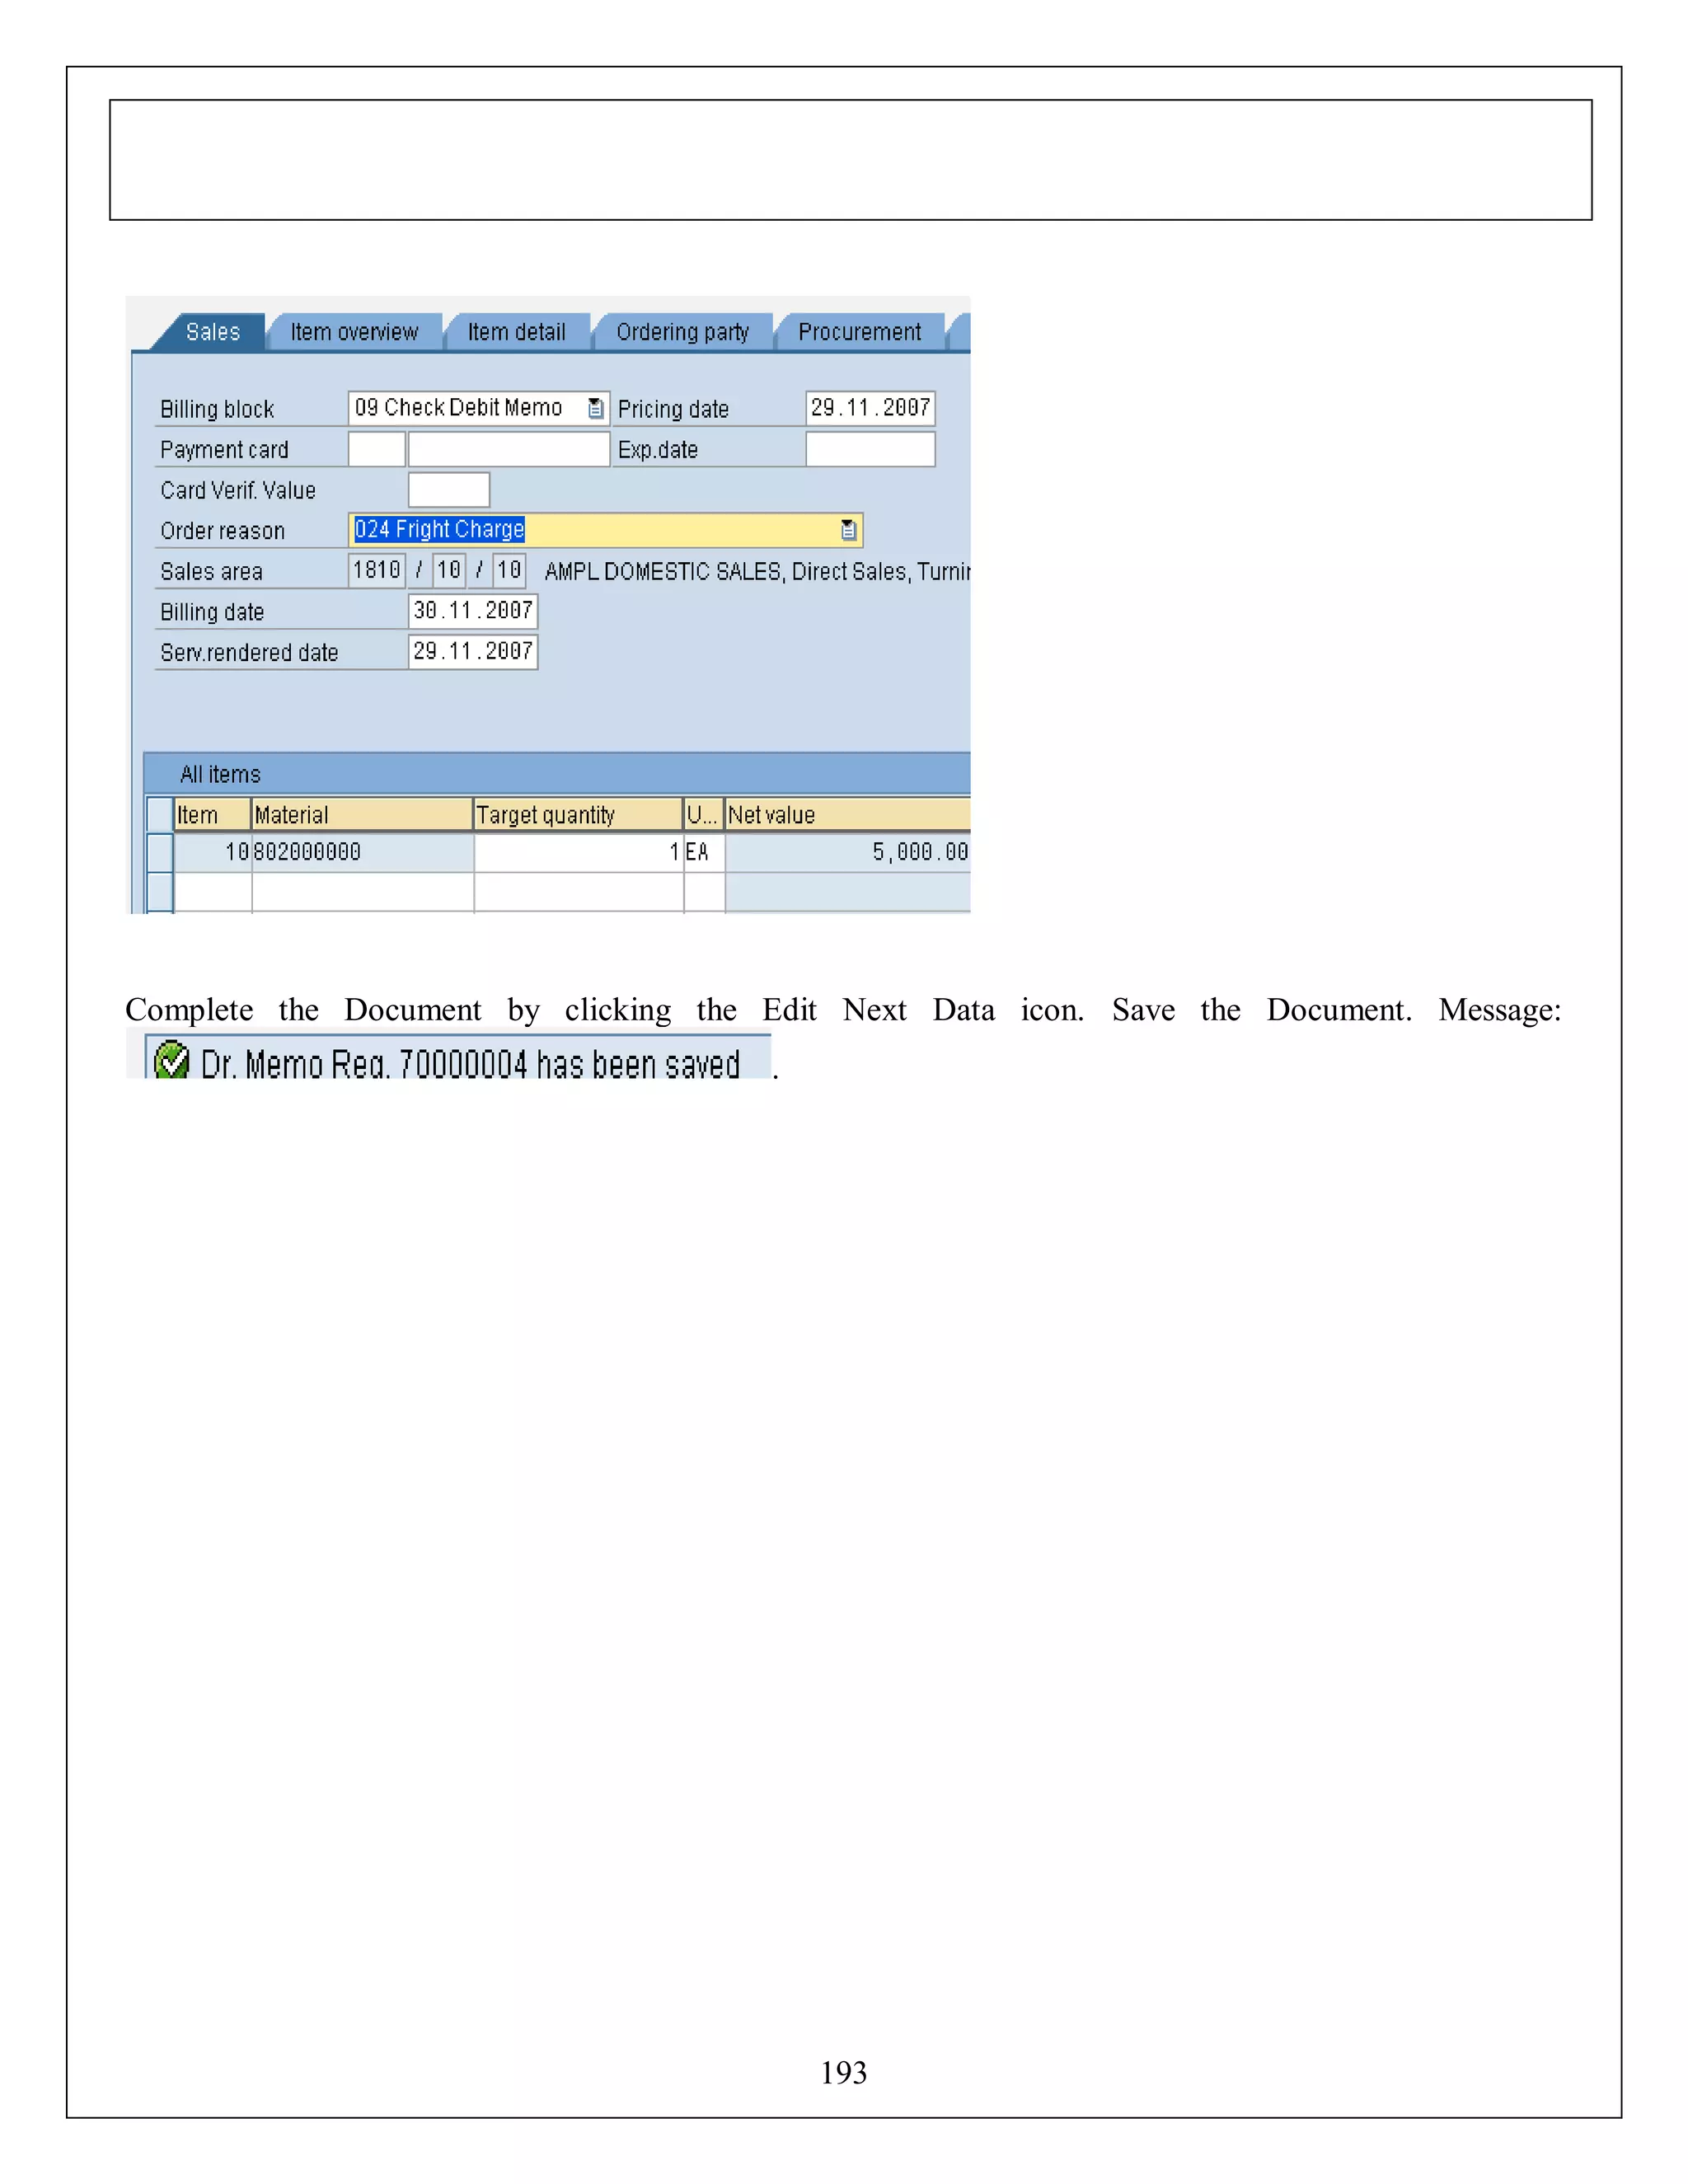Select the empty second row selector
1688x2184 pixels.
pos(160,891)
